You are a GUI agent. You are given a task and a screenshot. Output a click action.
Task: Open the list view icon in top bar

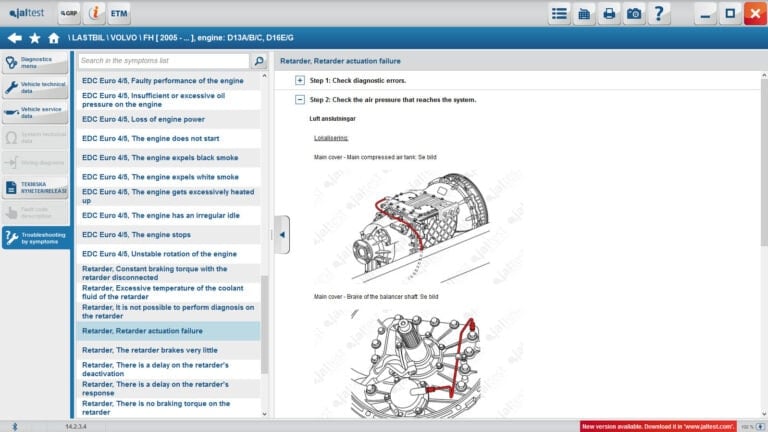pyautogui.click(x=559, y=13)
